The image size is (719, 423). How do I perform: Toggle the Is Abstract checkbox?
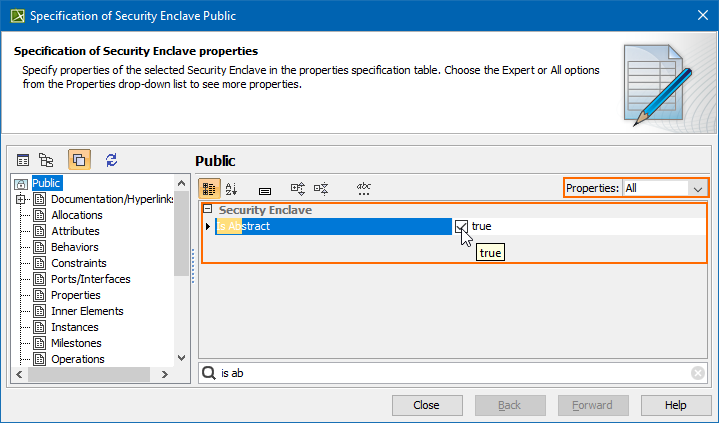click(461, 226)
